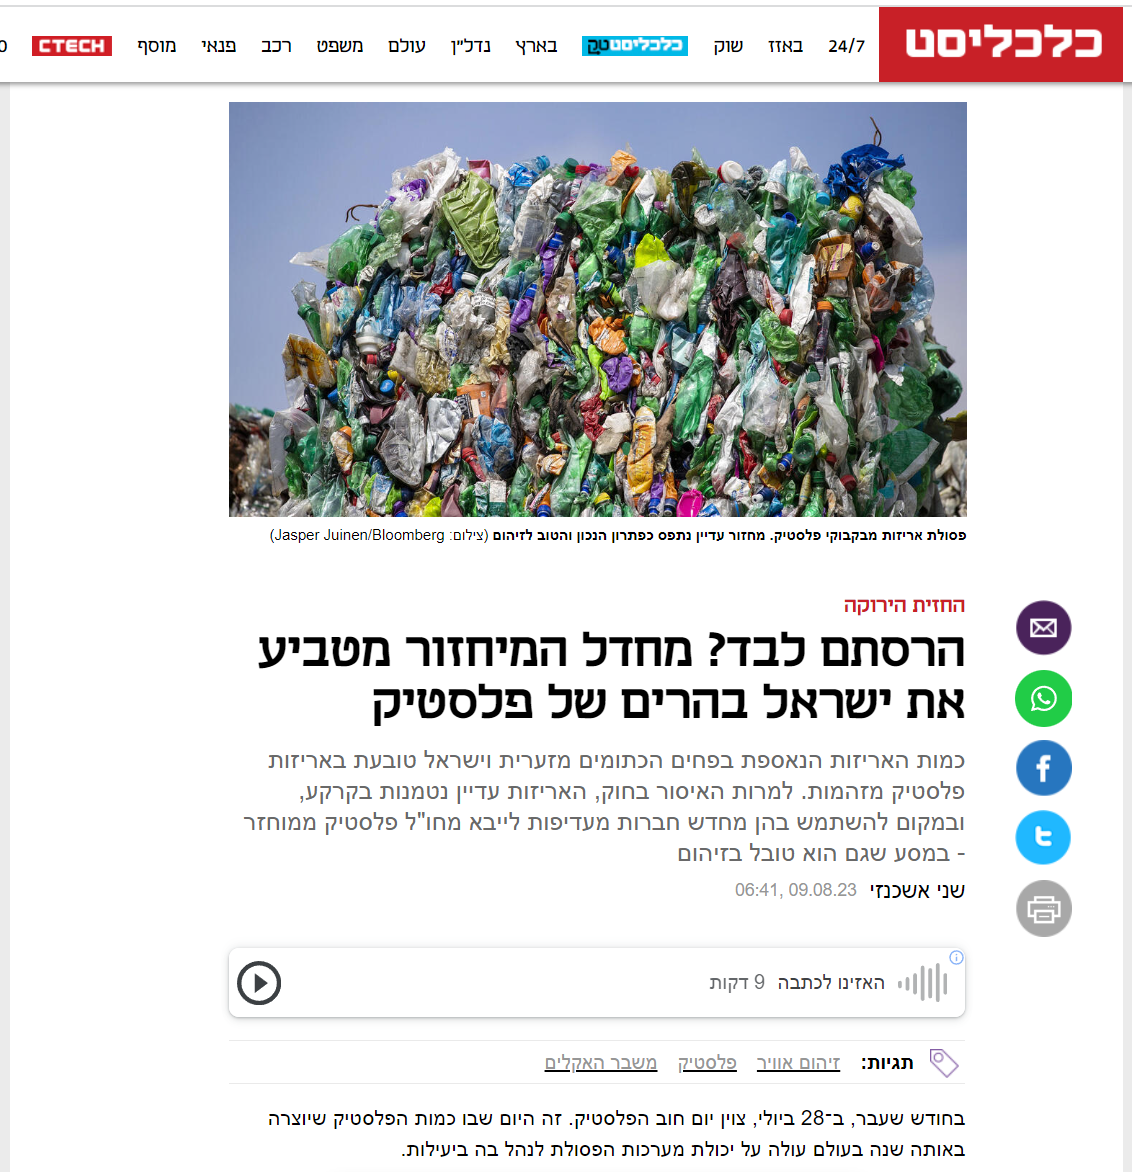Play the article audio narration
Screen dimensions: 1132x1172
pyautogui.click(x=259, y=983)
